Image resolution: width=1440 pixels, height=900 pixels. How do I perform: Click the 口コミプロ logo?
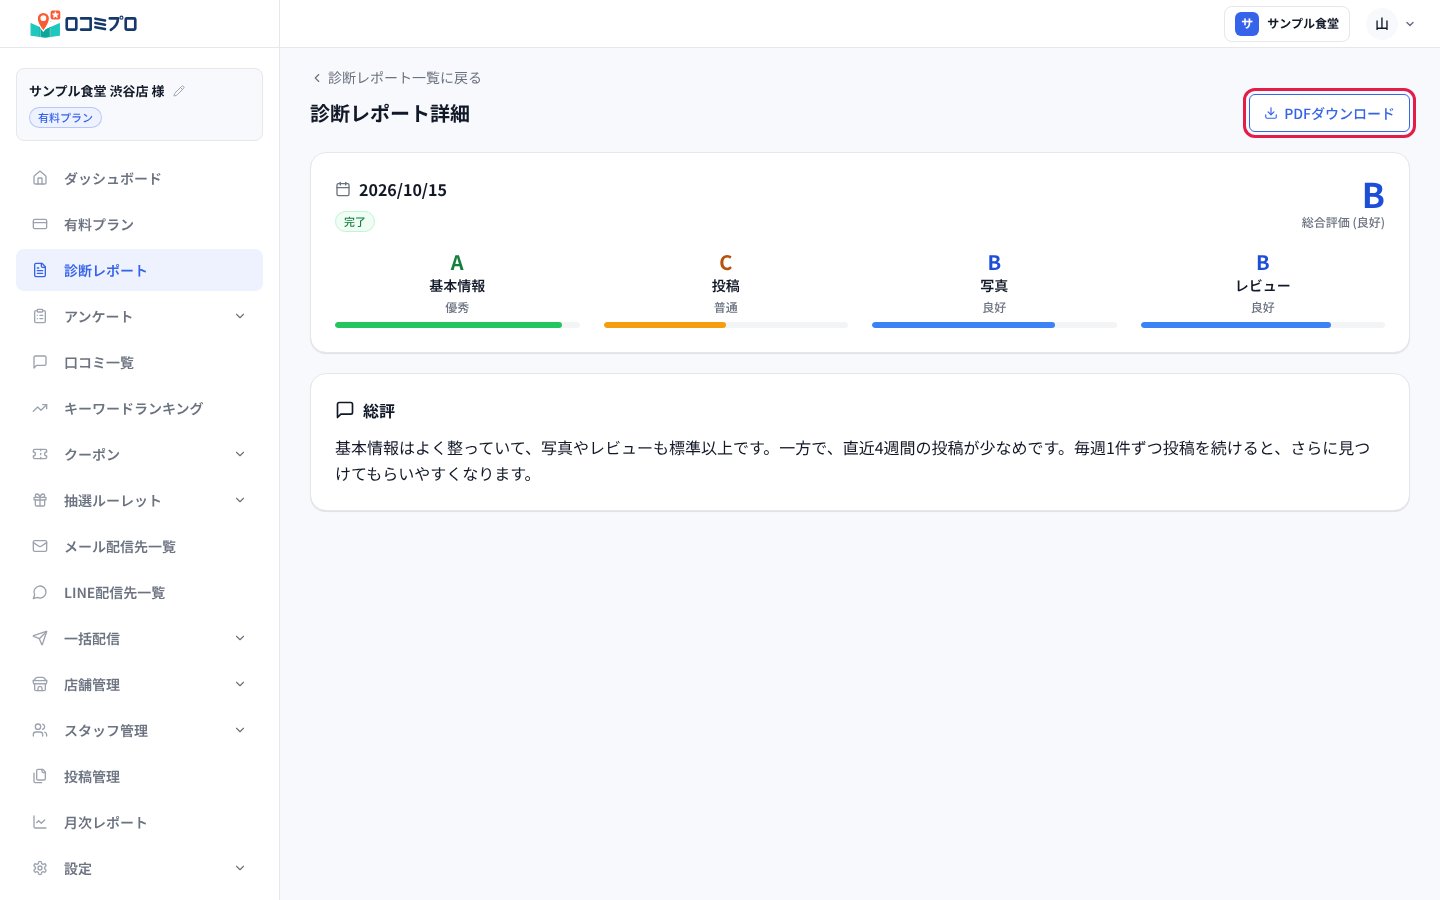84,23
